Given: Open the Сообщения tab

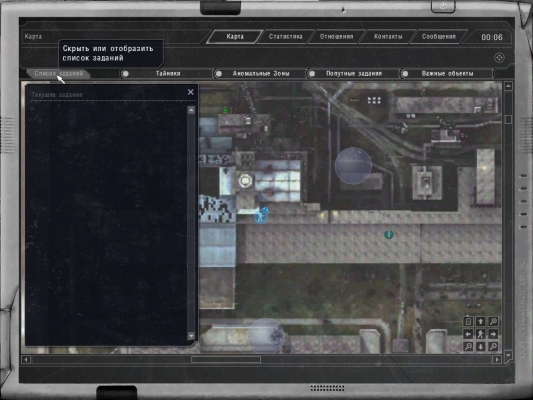Looking at the screenshot, I should click(439, 37).
